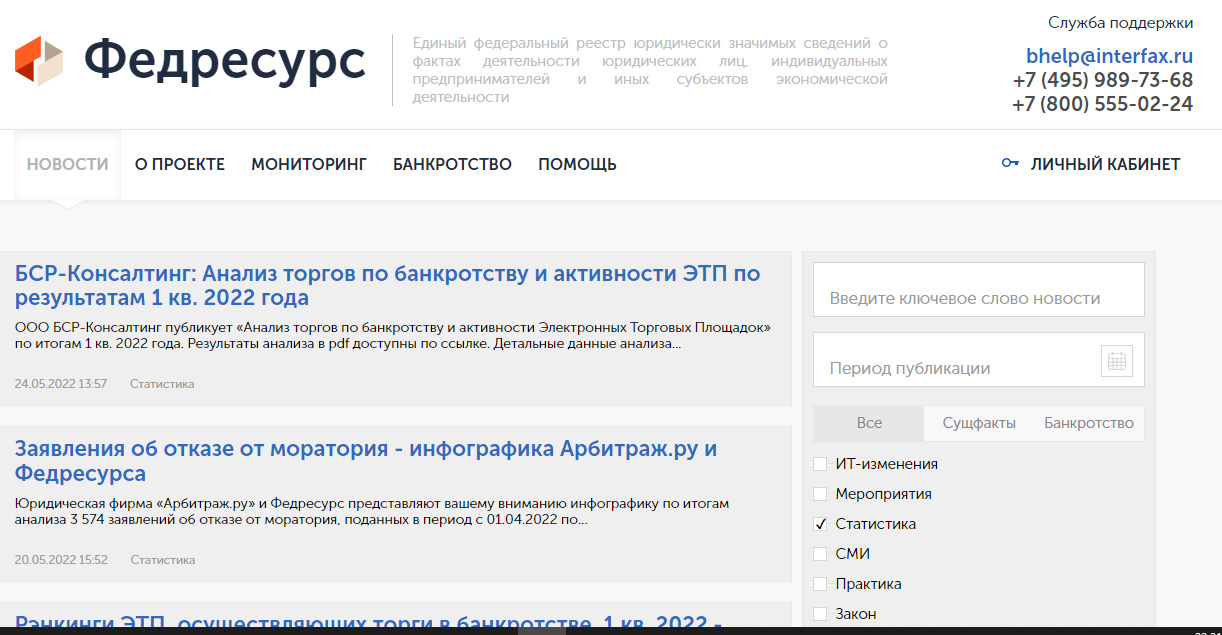Screen dimensions: 1222x635
Task: Select the Практика checkbox
Action: coord(820,584)
